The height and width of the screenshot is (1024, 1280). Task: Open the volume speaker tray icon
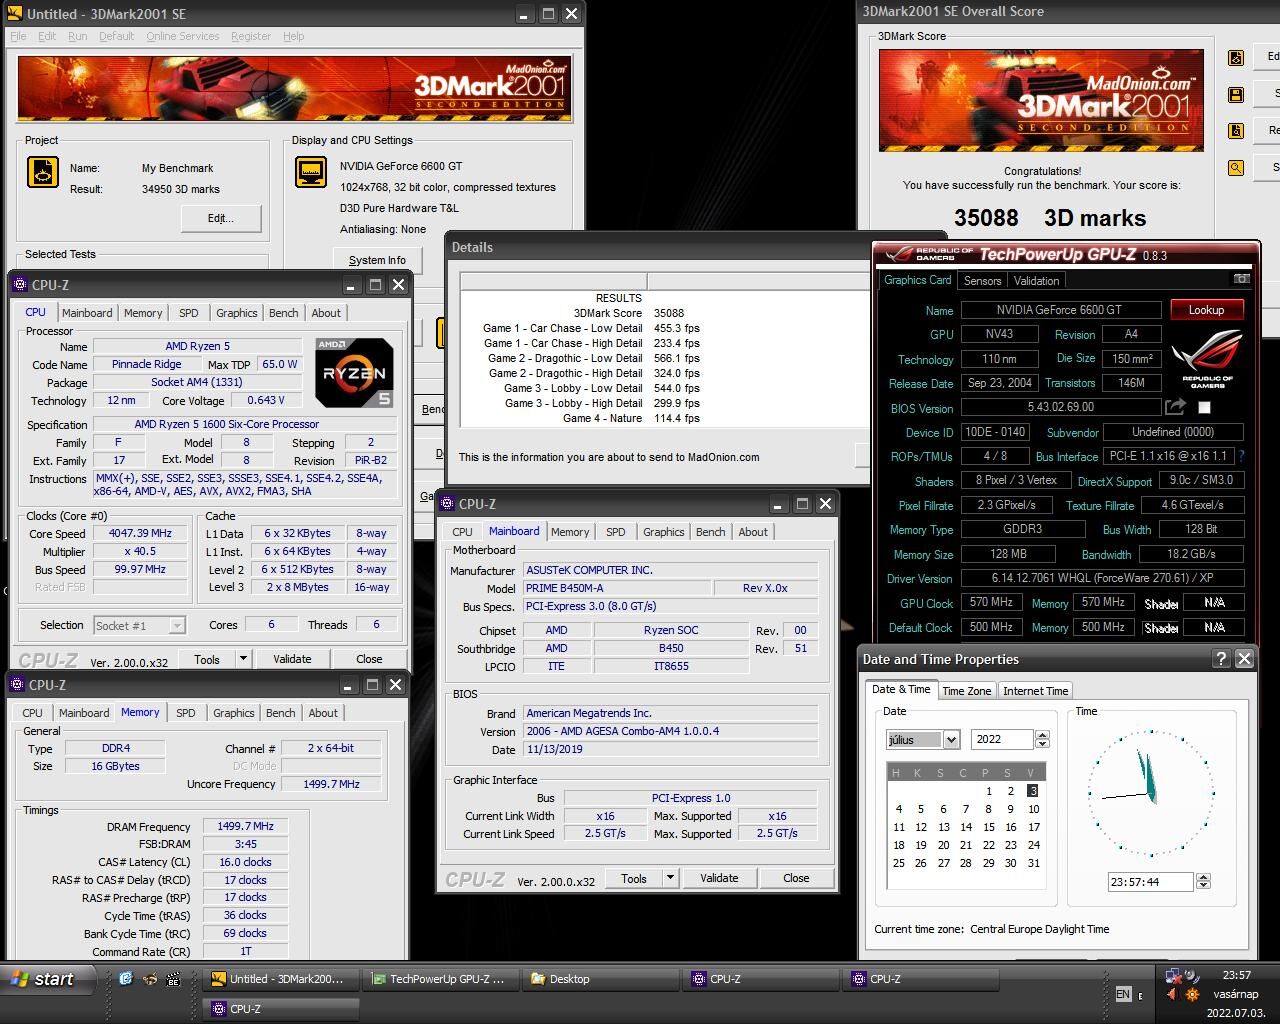coord(1173,995)
